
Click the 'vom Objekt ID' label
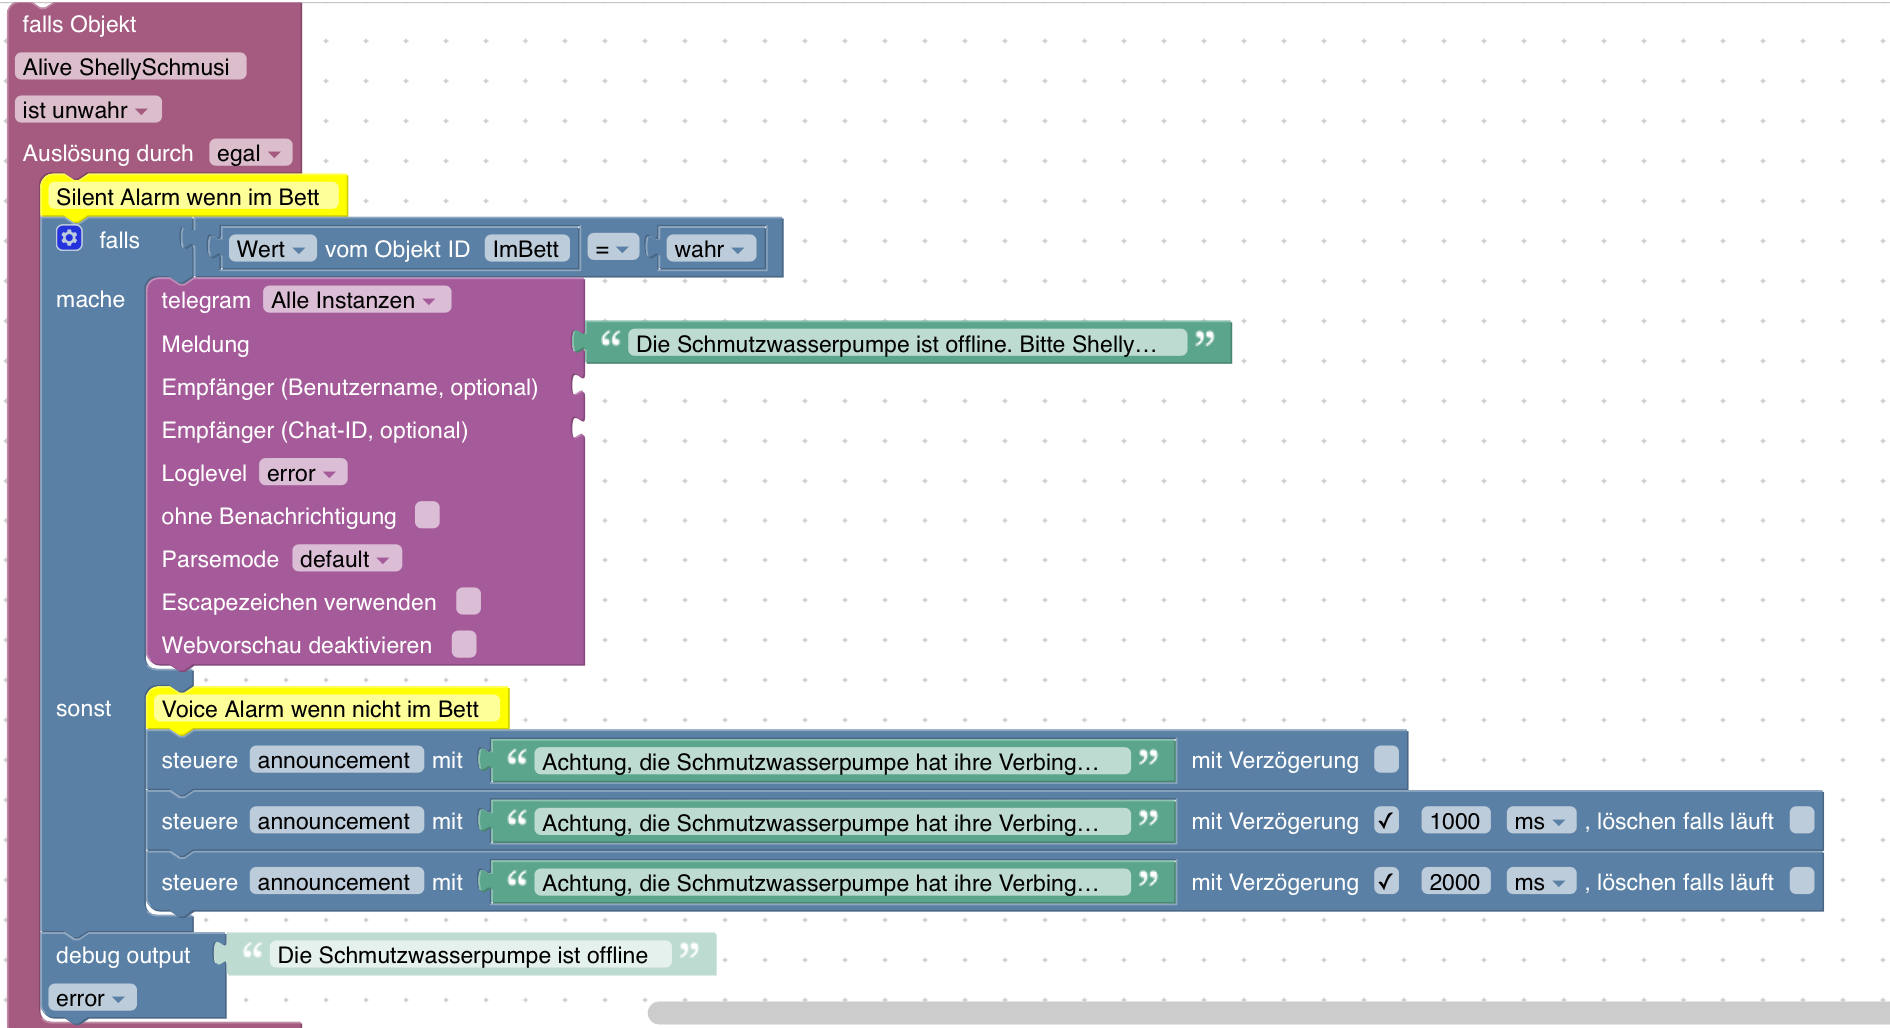click(x=397, y=249)
